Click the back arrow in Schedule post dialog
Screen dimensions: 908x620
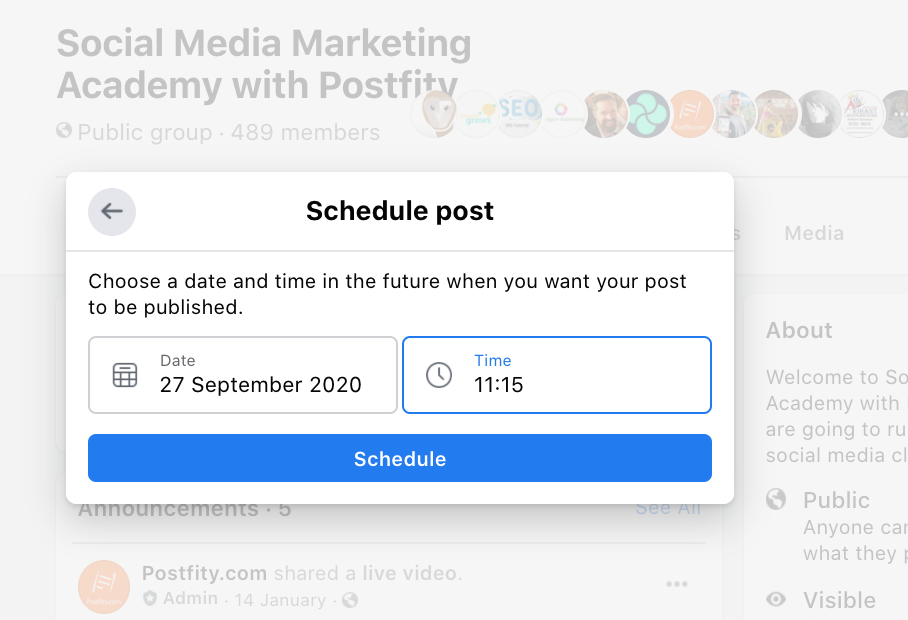pos(111,212)
